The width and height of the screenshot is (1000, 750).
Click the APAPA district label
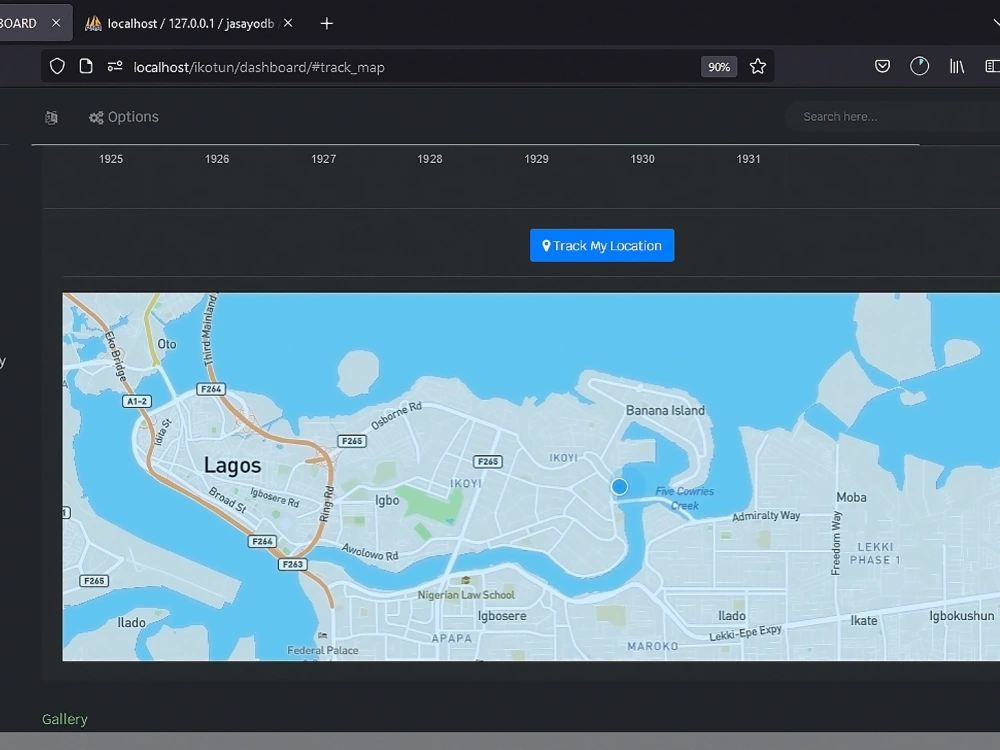452,638
